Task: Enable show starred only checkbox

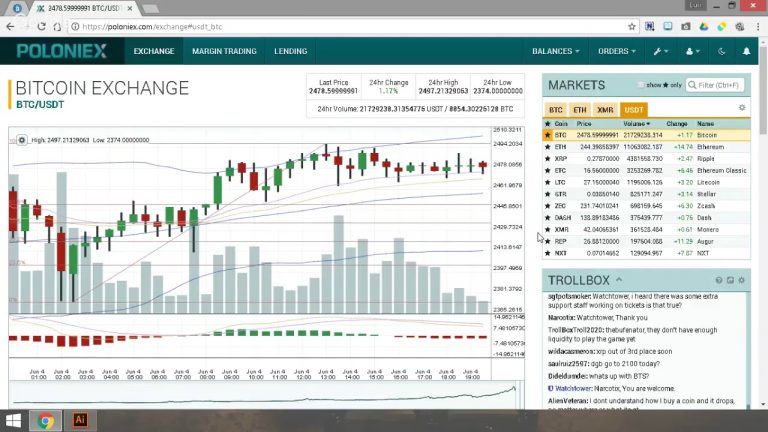Action: coord(641,85)
